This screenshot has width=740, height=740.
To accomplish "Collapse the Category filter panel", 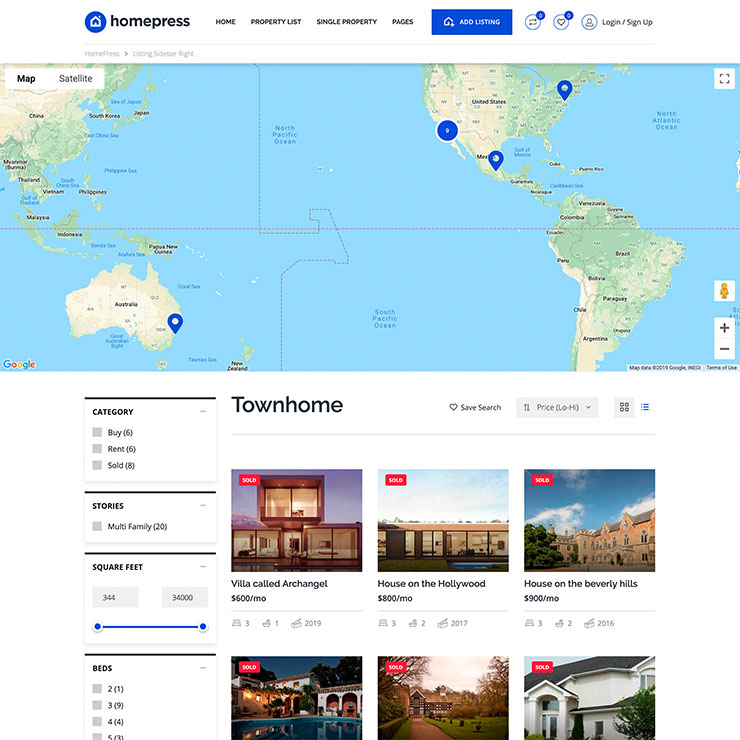I will 203,411.
